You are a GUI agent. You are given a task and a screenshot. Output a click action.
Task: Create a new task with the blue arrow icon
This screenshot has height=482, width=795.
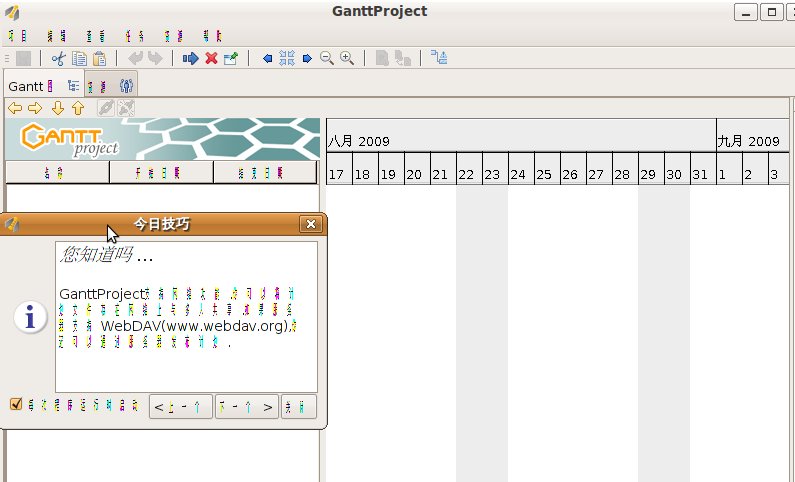[x=190, y=58]
